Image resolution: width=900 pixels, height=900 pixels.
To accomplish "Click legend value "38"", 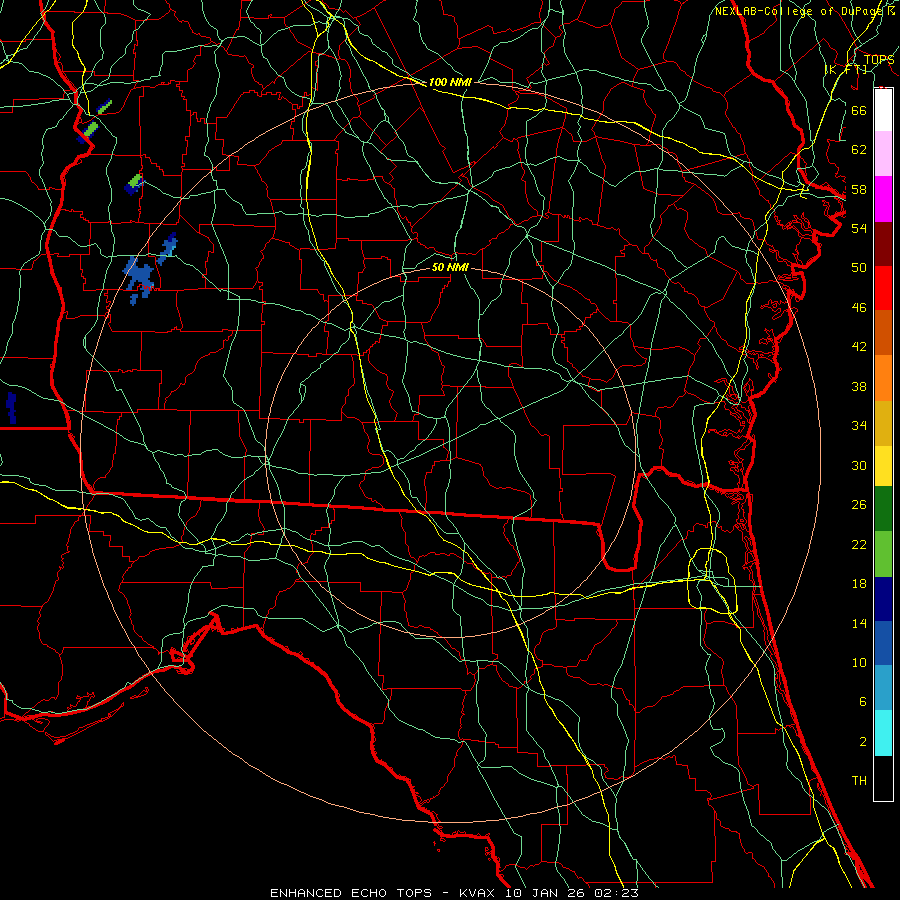I will click(x=859, y=386).
